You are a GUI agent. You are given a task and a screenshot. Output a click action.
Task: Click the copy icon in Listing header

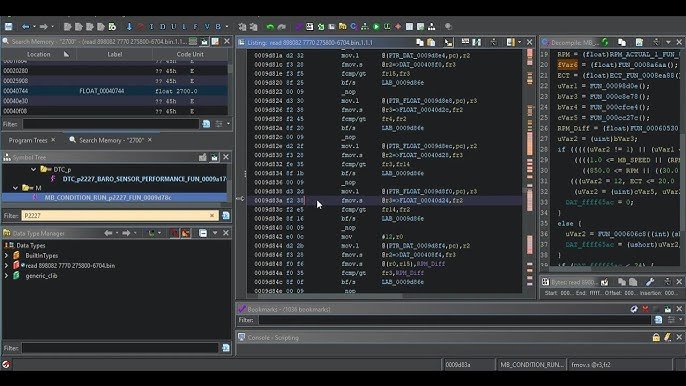[420, 42]
